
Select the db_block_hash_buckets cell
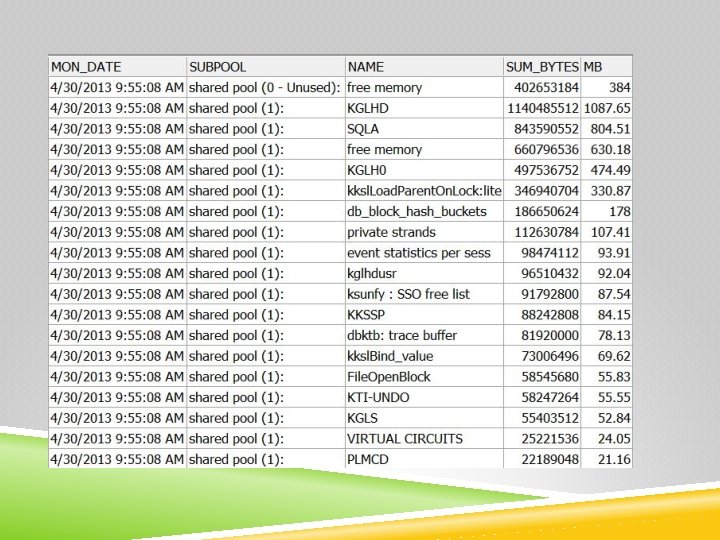(424, 211)
